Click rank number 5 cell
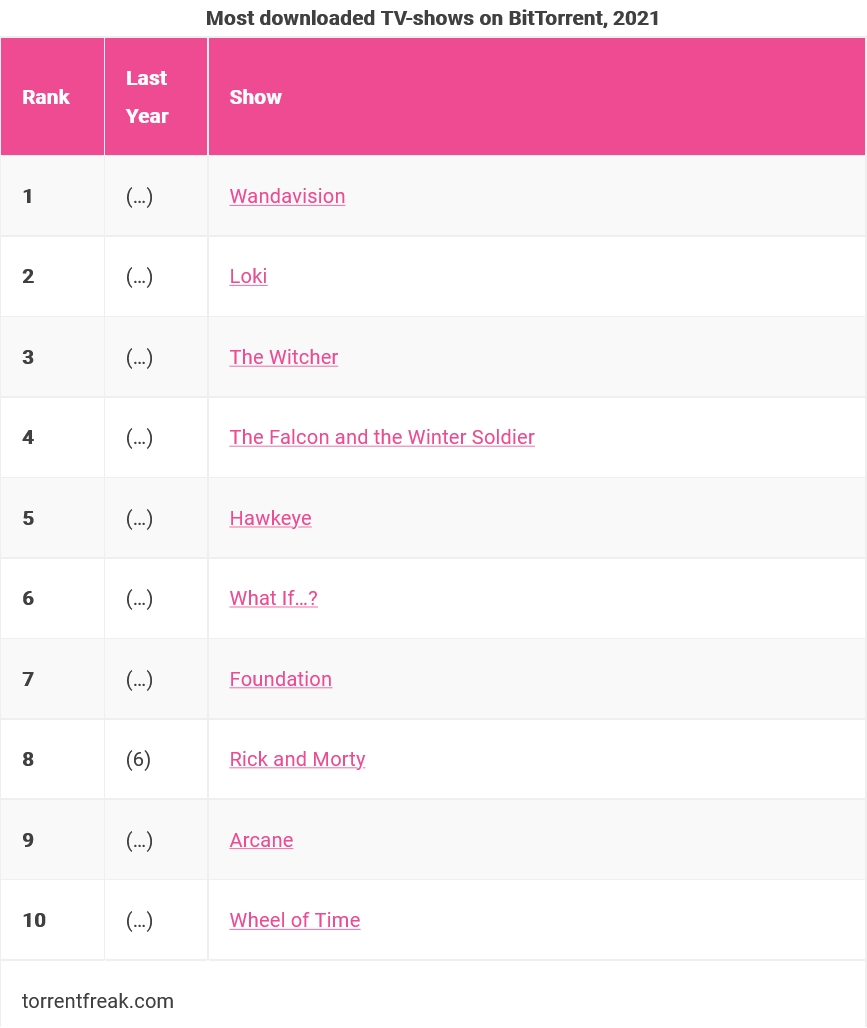Screen dimensions: 867x1028 tap(28, 518)
